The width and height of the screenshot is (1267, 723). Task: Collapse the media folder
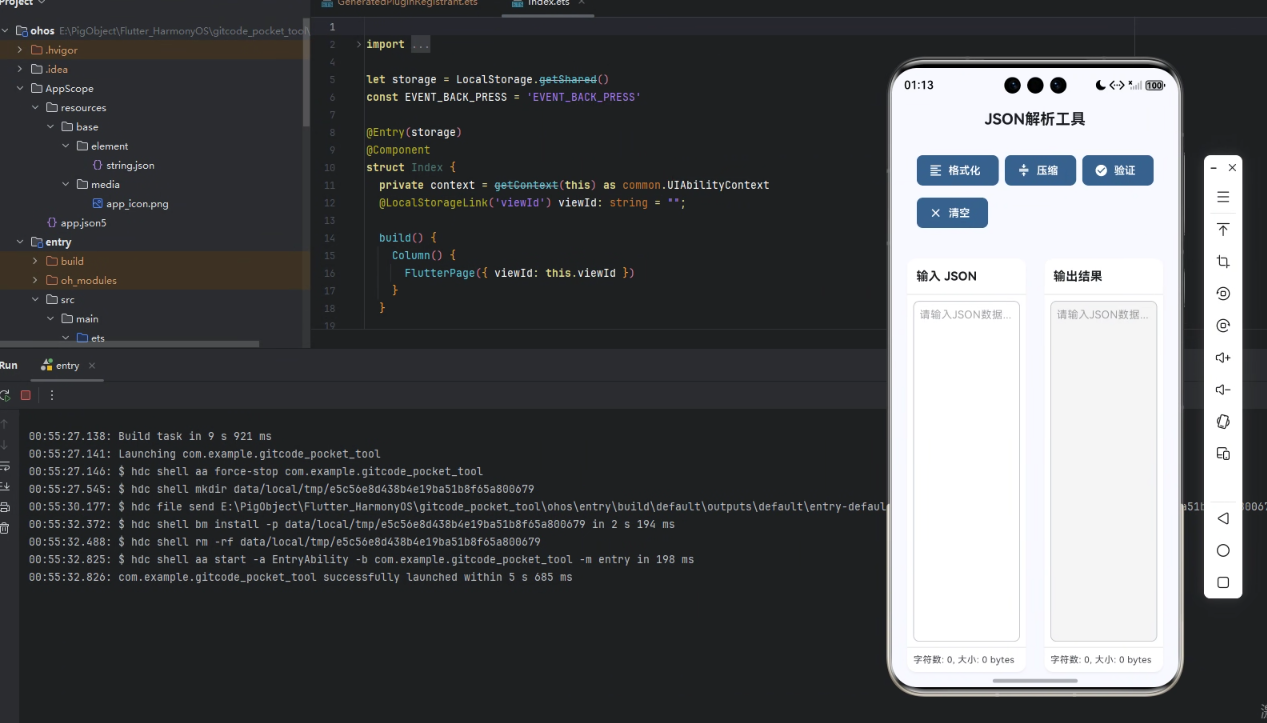66,184
